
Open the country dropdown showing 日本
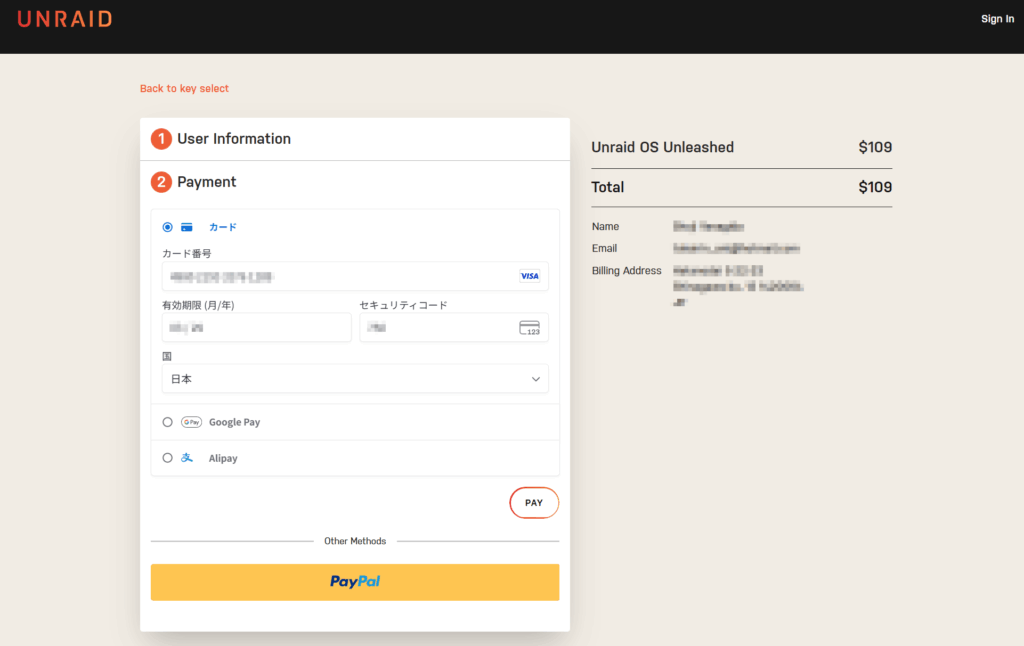coord(355,379)
